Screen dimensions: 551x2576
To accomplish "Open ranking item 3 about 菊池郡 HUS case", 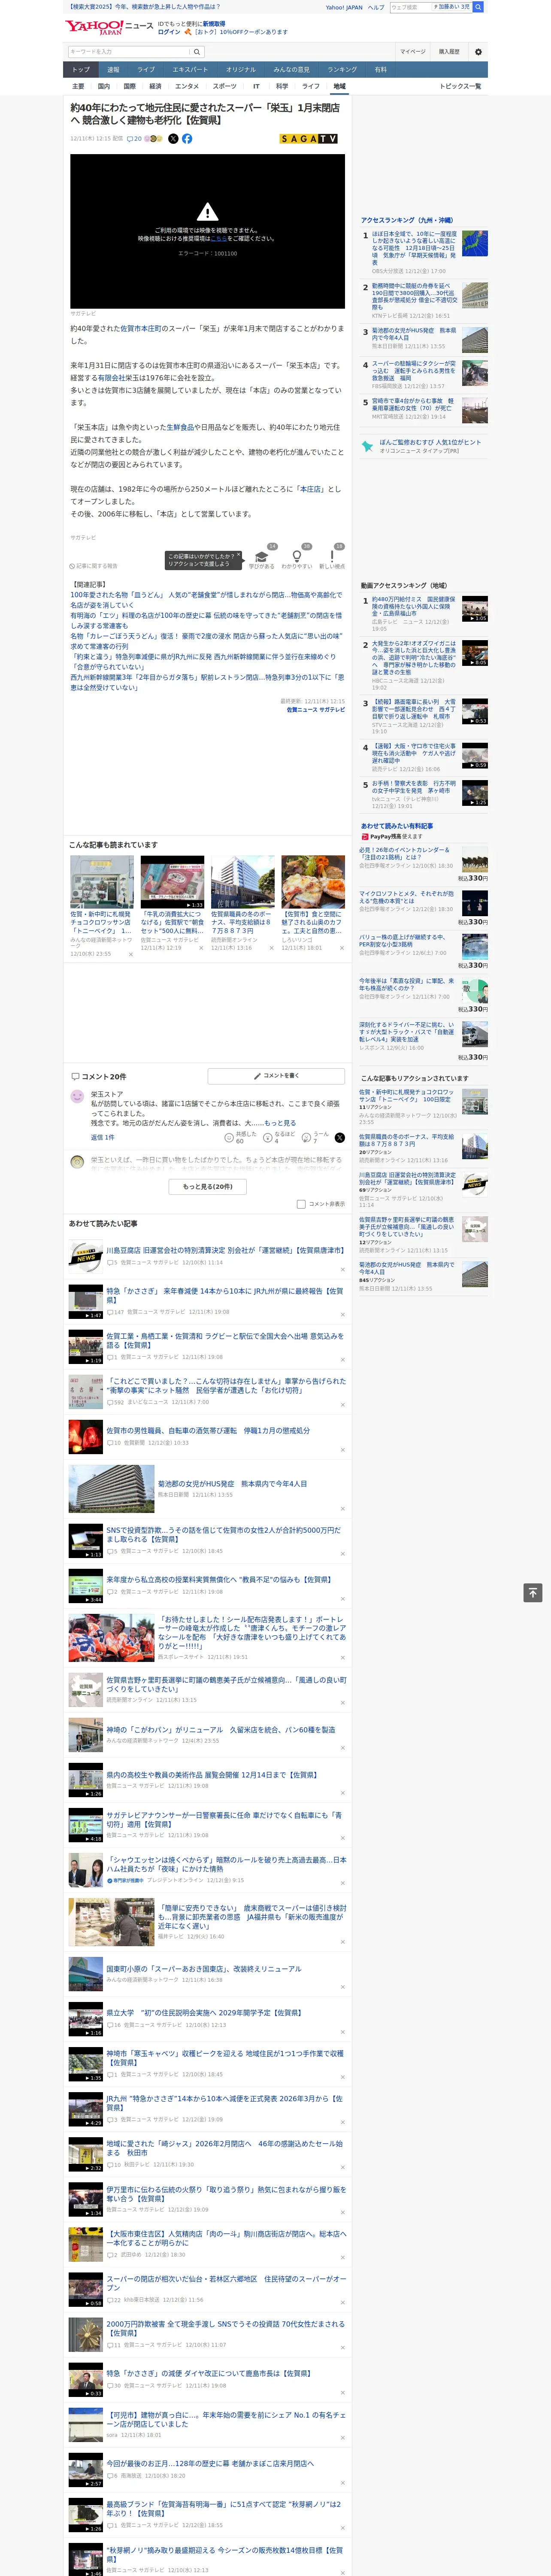I will pyautogui.click(x=414, y=334).
